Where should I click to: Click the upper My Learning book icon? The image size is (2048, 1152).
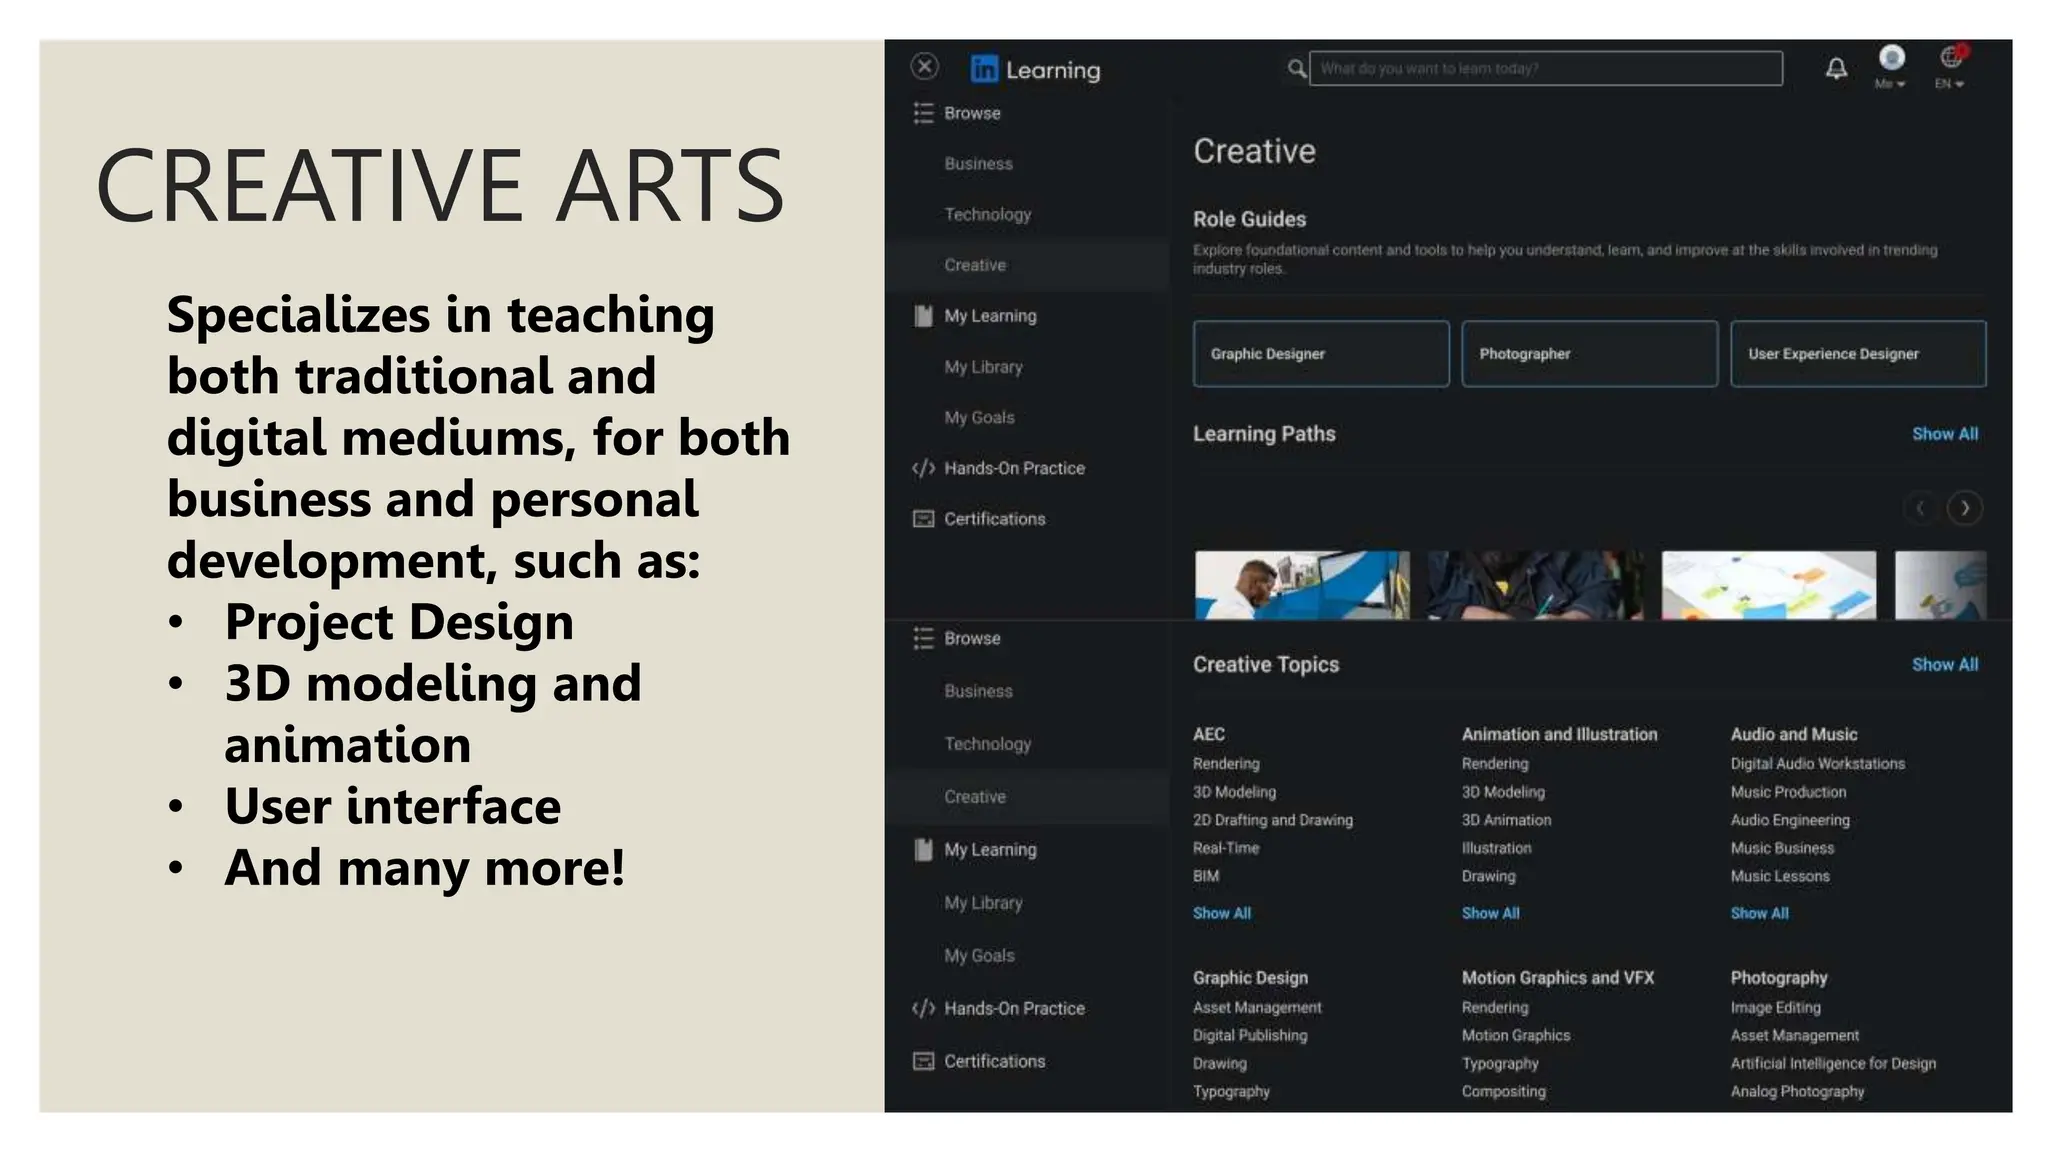point(923,316)
